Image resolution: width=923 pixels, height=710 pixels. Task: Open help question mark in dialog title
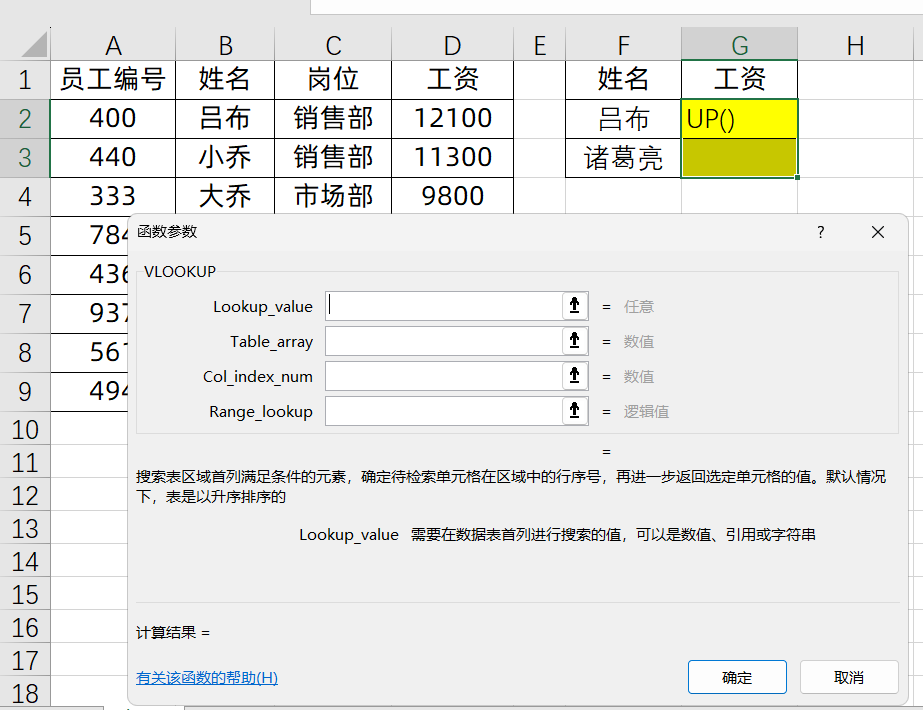point(821,232)
